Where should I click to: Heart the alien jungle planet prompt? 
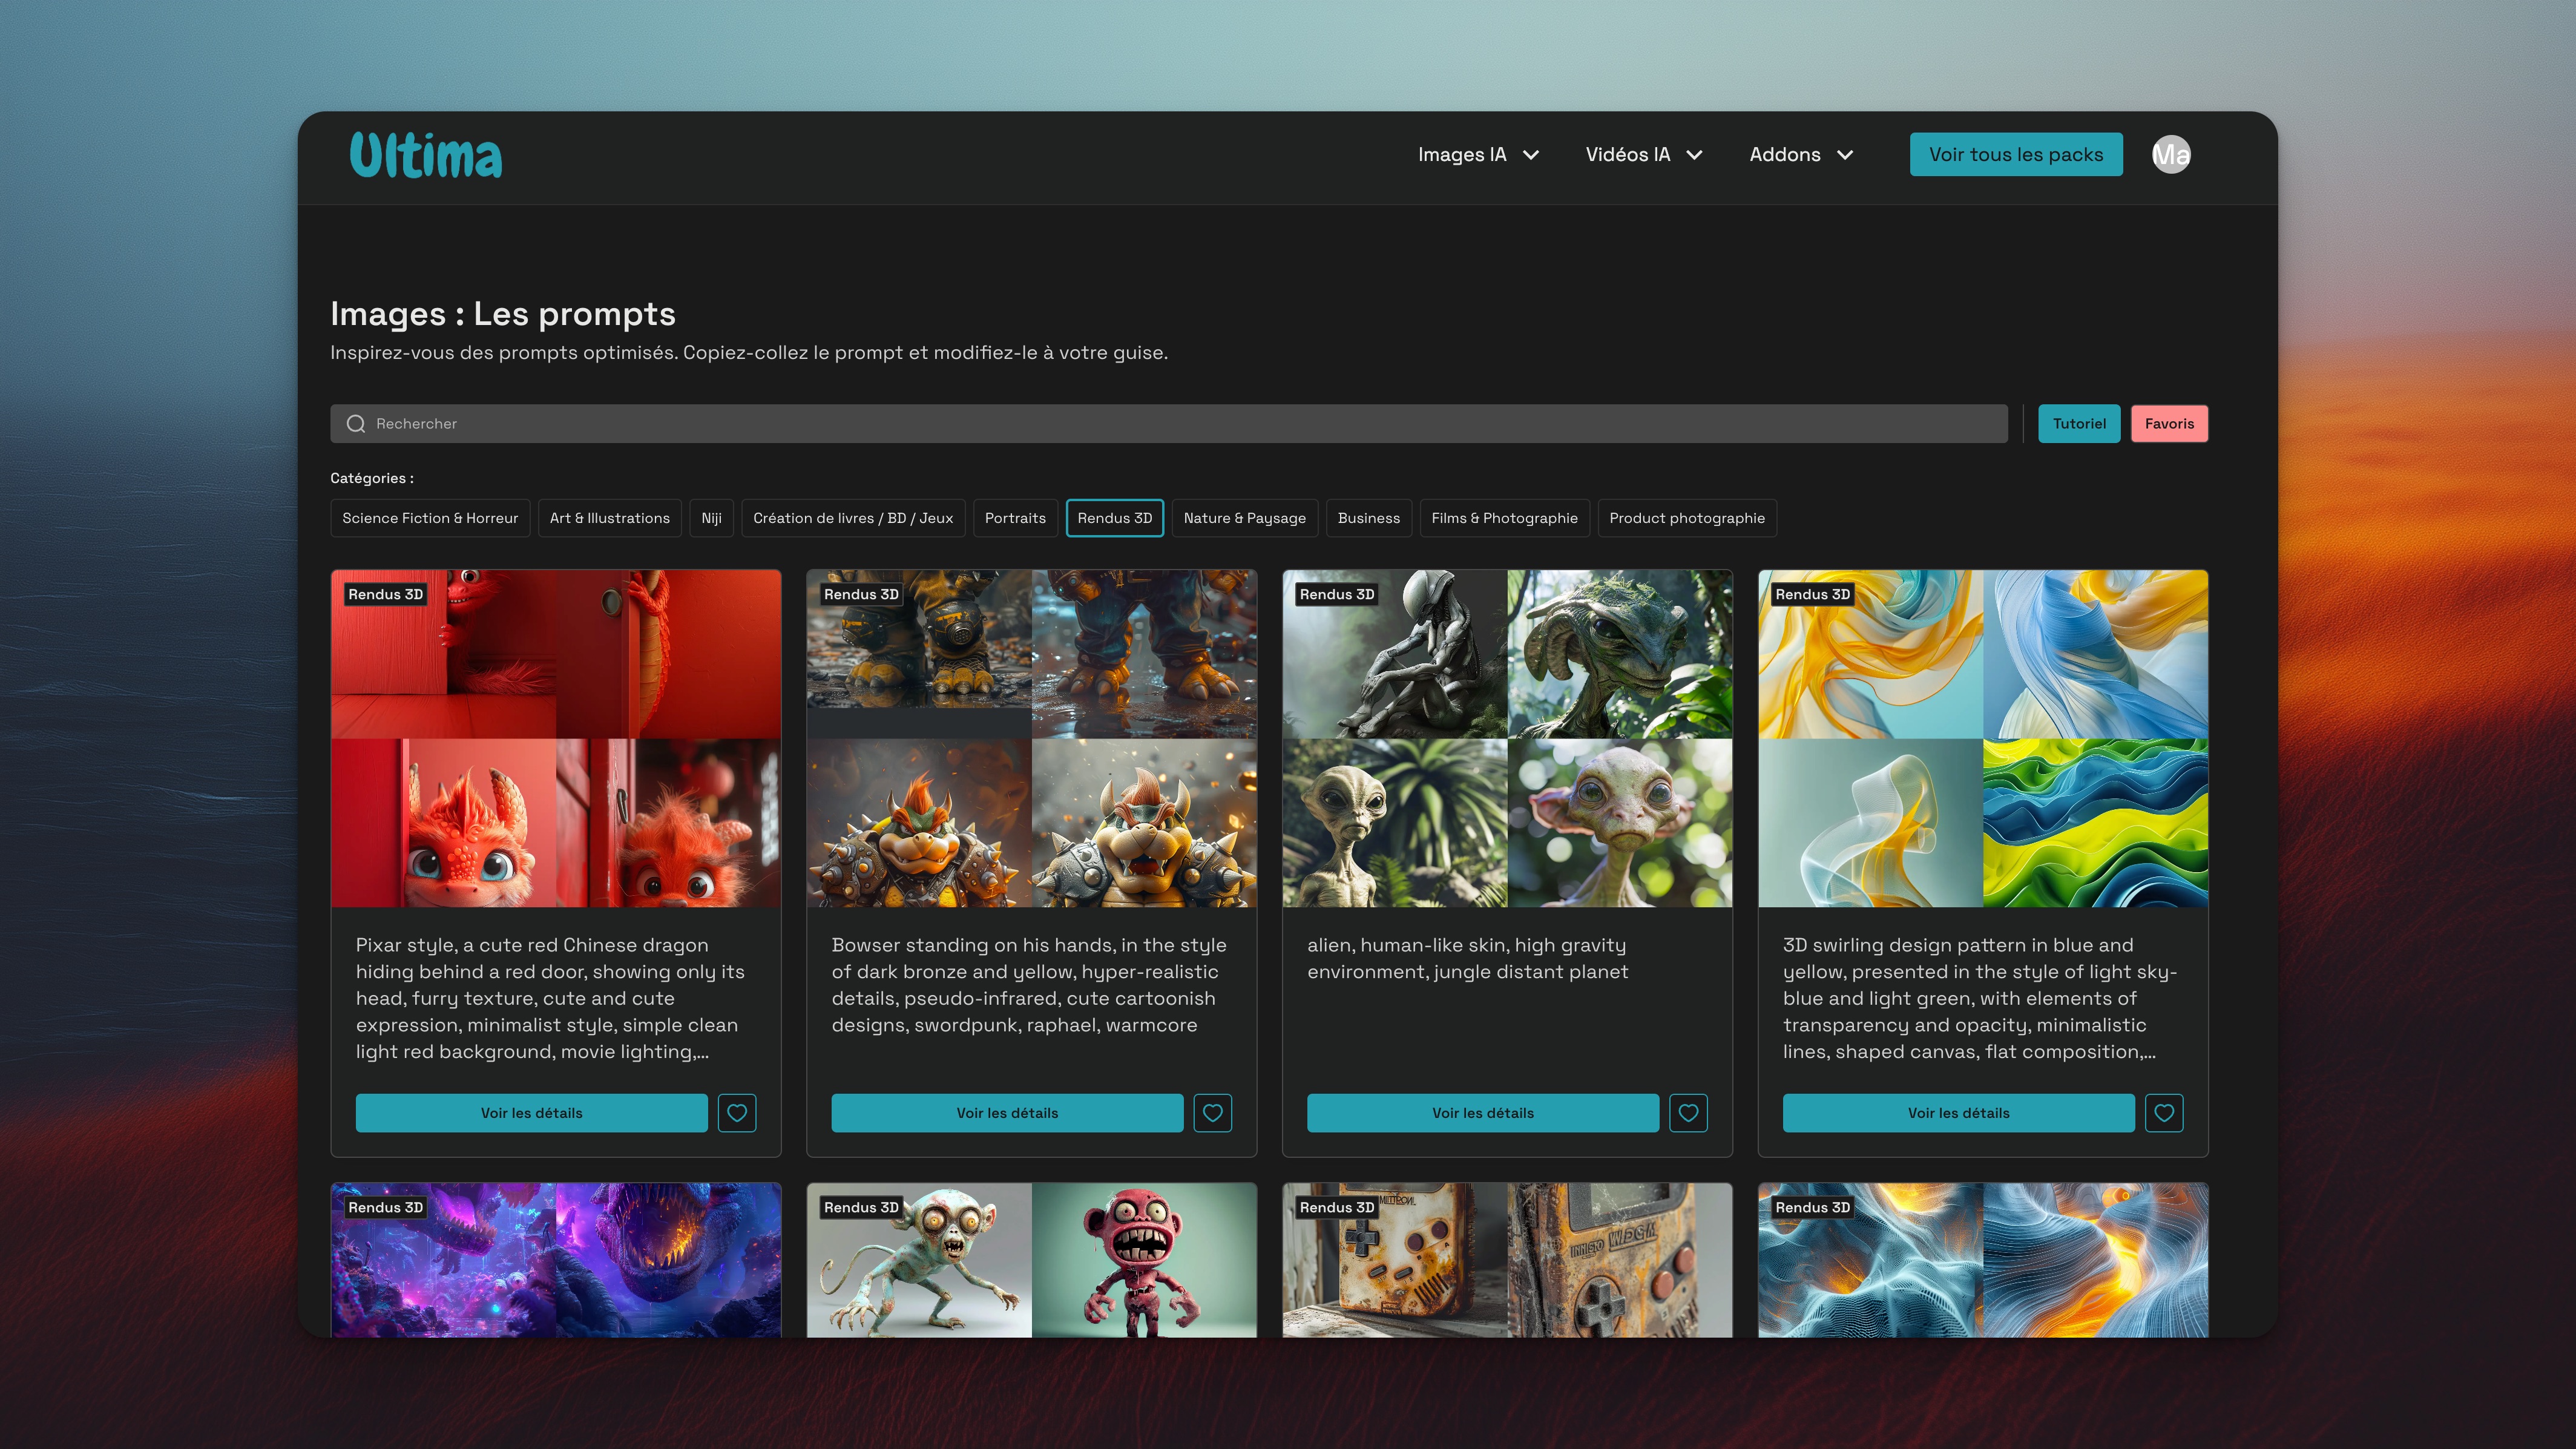(1688, 1113)
